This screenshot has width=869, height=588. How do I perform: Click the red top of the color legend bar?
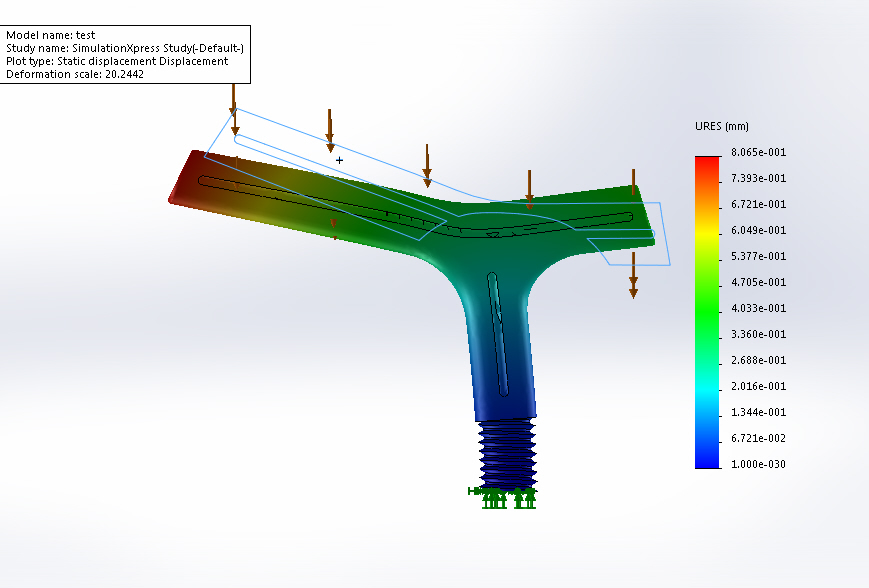click(x=707, y=163)
